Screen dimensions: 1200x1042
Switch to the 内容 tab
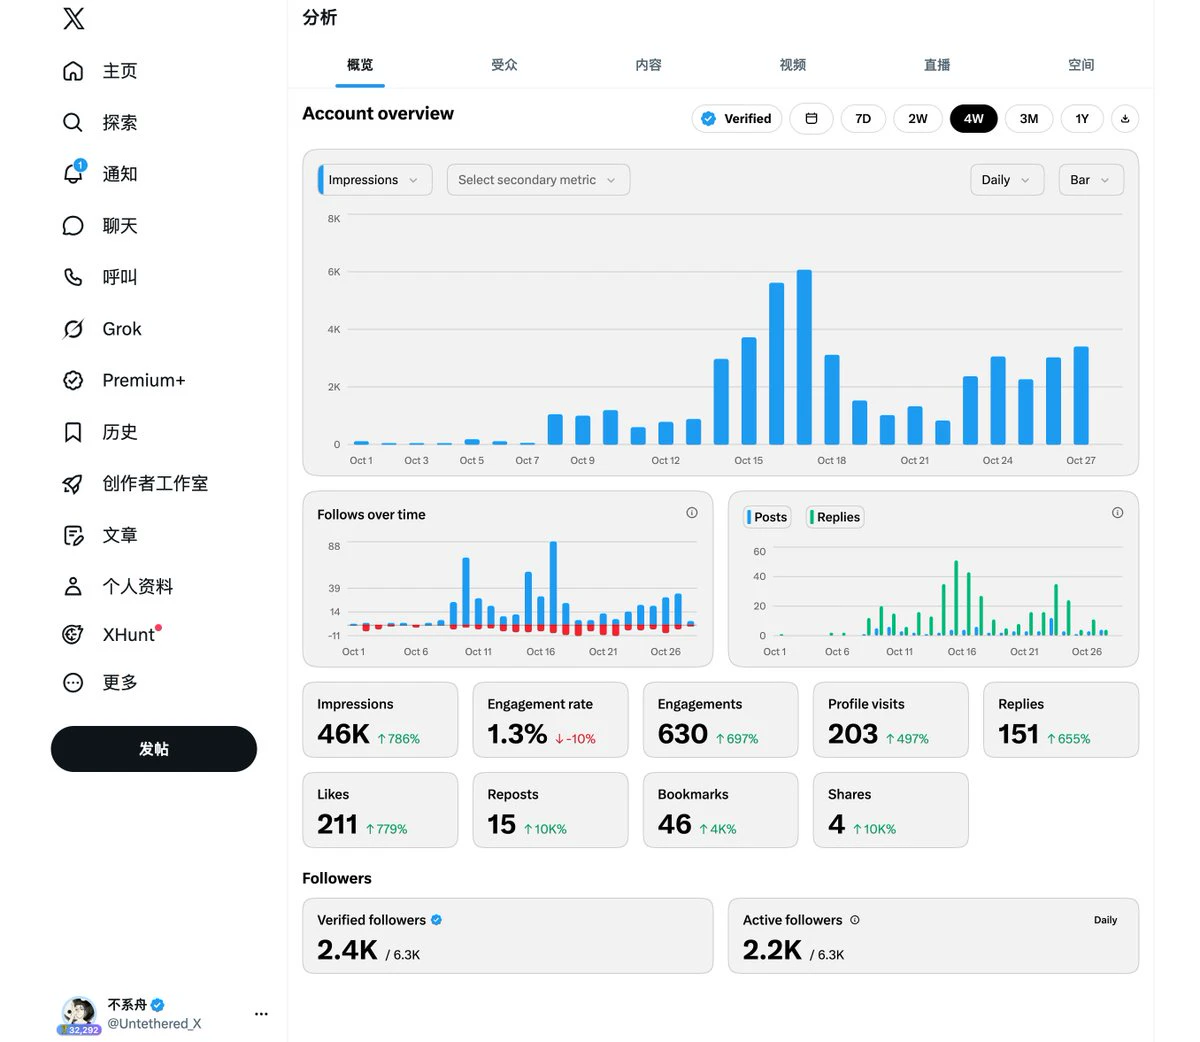pyautogui.click(x=648, y=65)
